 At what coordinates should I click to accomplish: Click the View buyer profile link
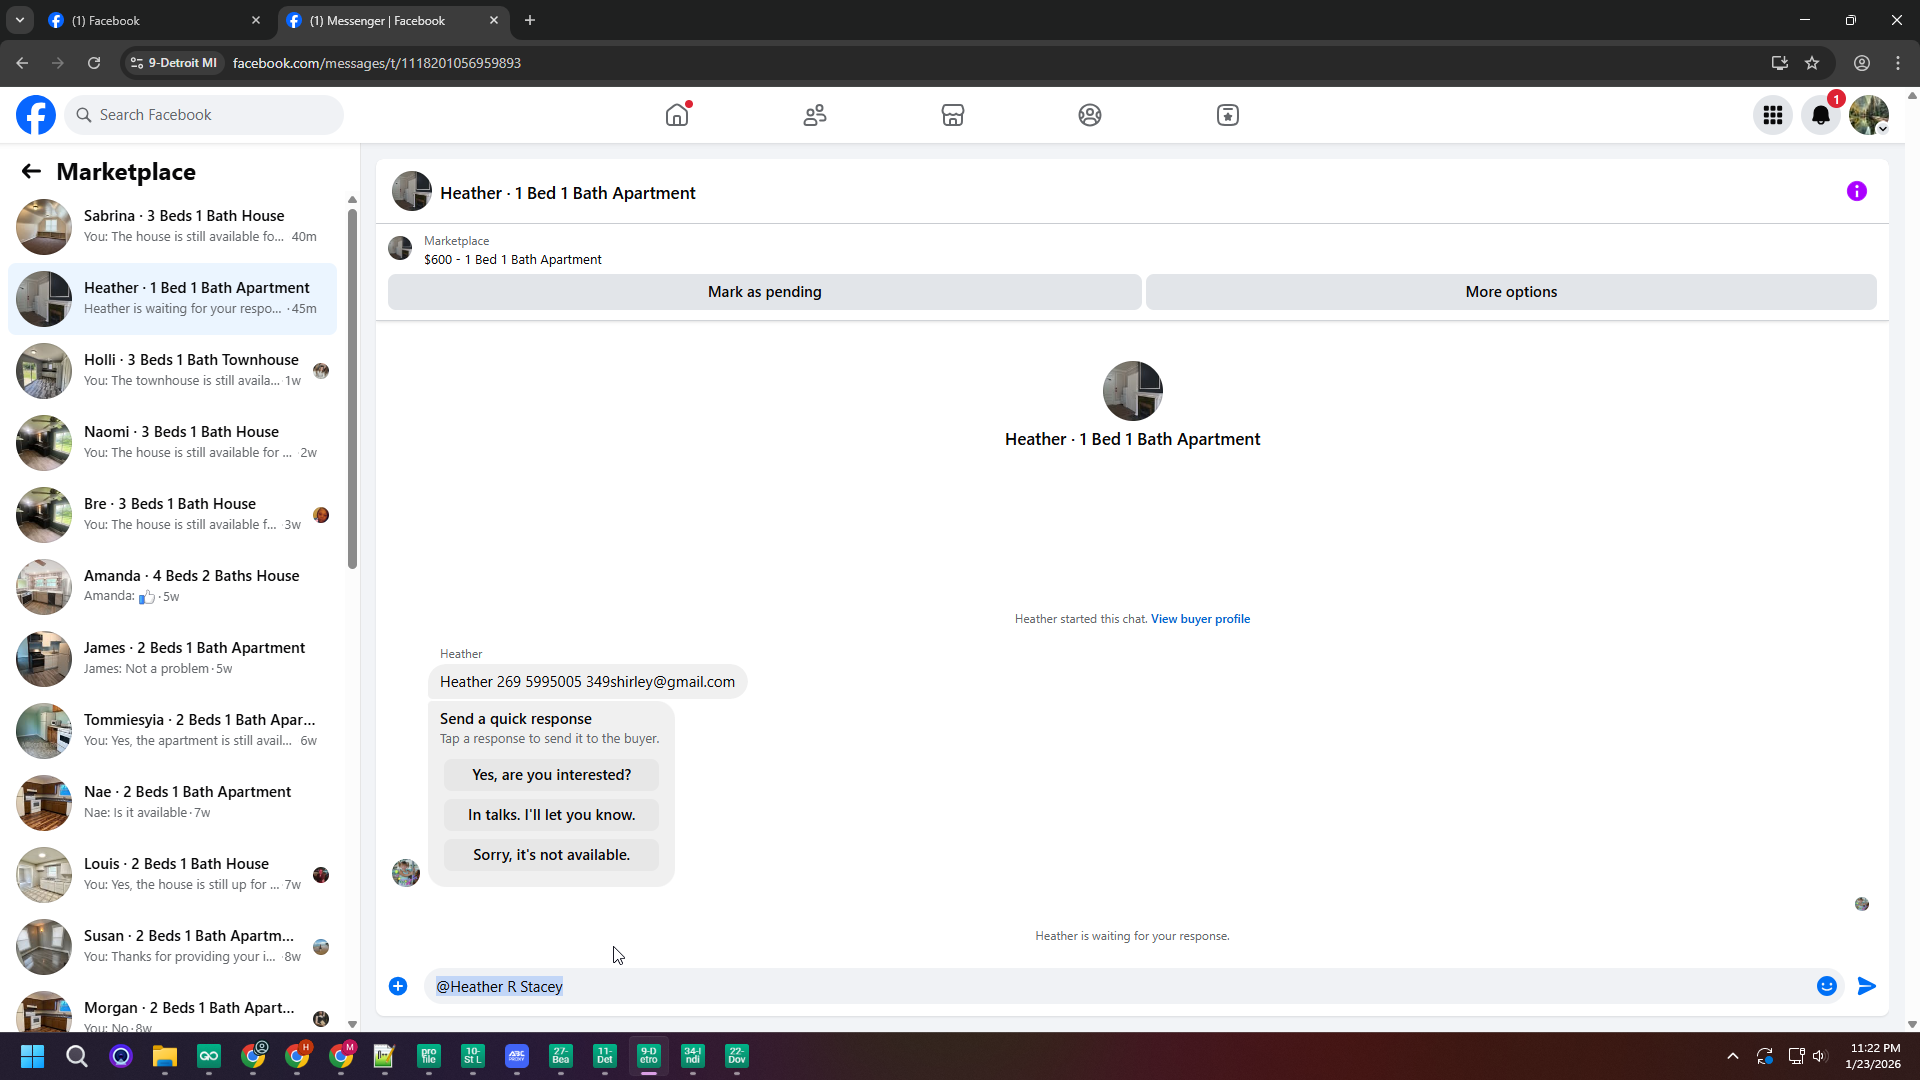pyautogui.click(x=1200, y=619)
